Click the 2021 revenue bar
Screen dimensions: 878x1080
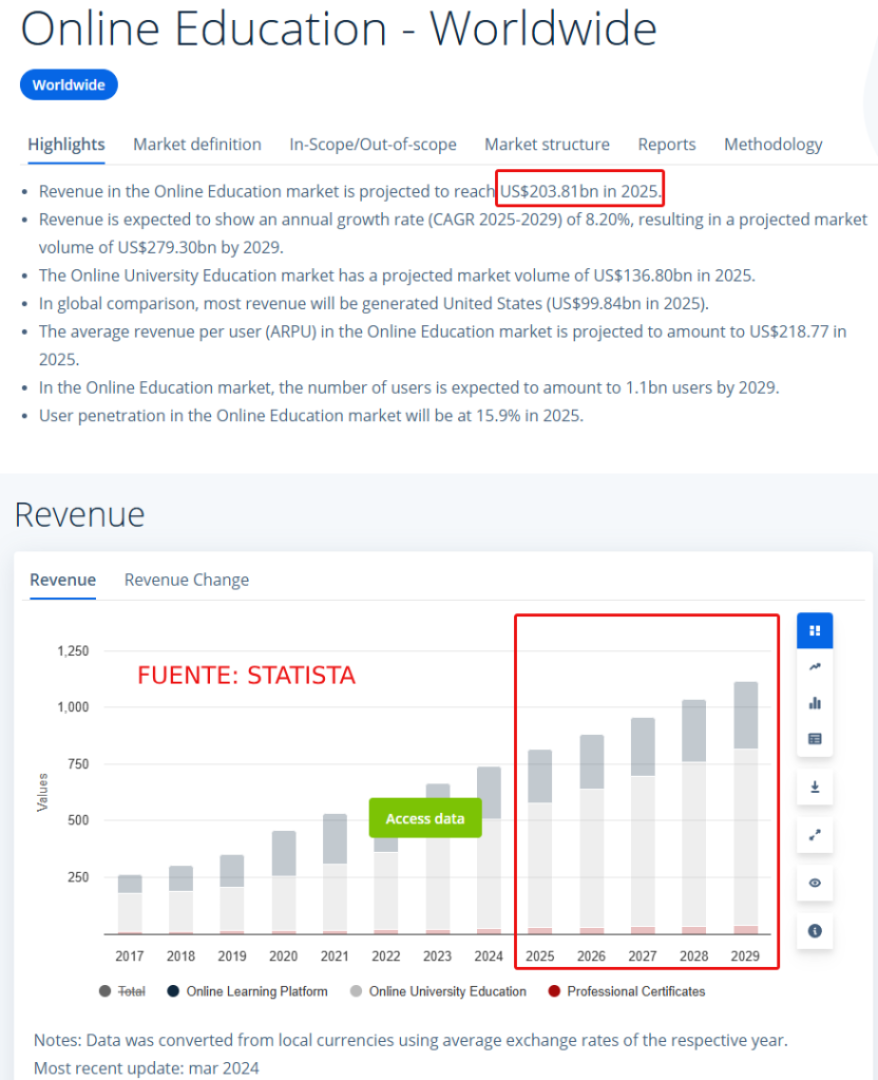(335, 874)
